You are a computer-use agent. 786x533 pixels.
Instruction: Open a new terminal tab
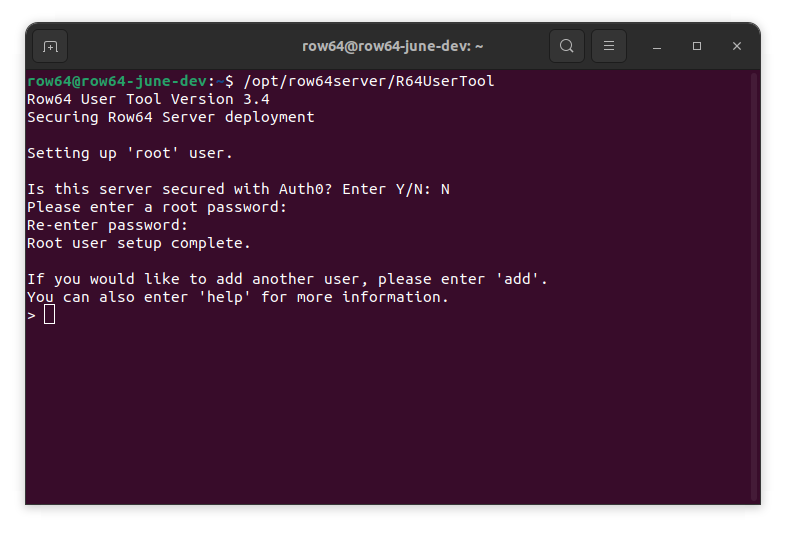click(50, 46)
